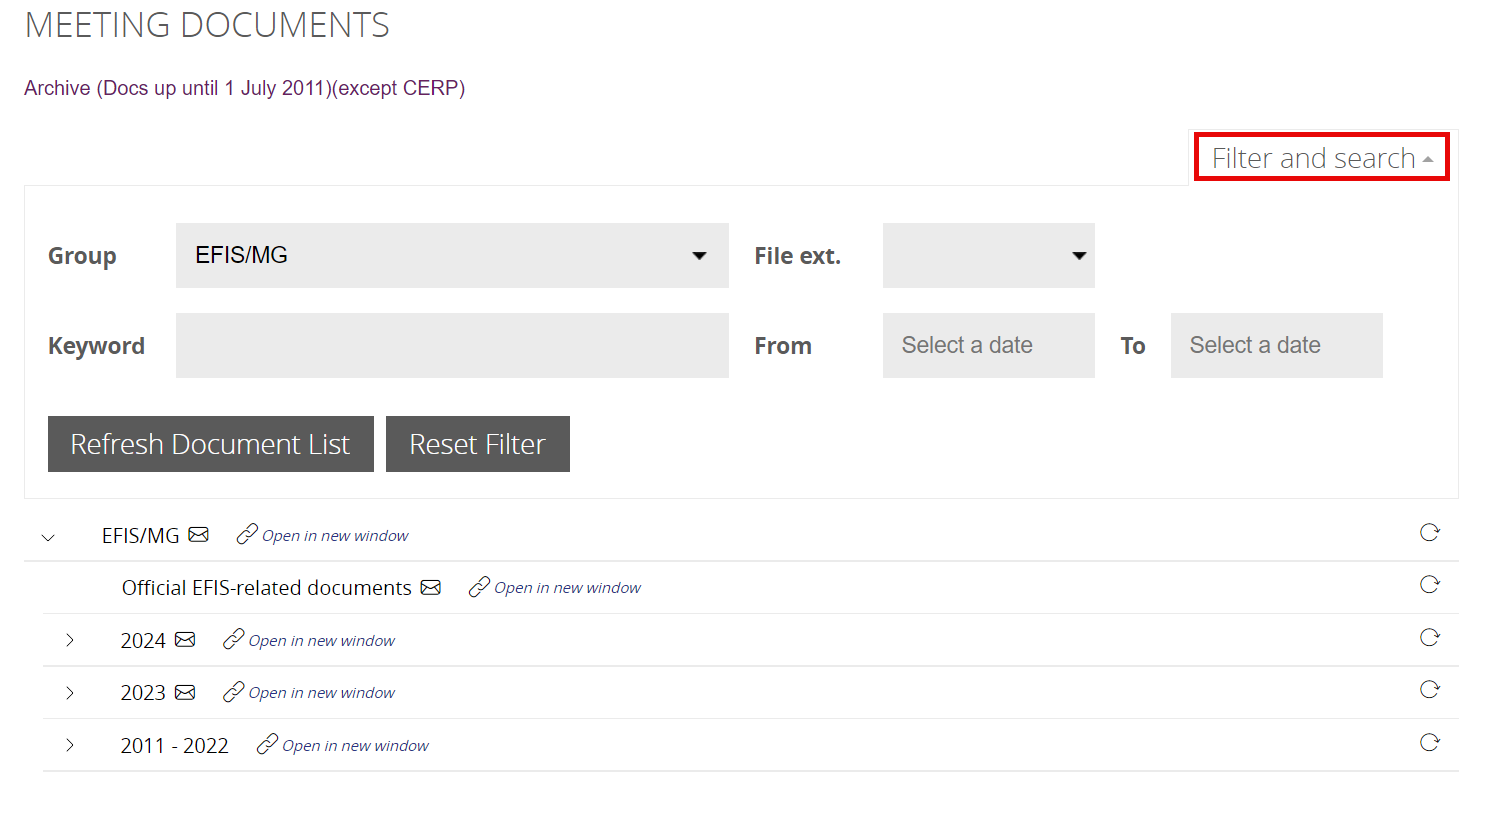Open 2023 folder in new window
The width and height of the screenshot is (1508, 814).
pyautogui.click(x=309, y=692)
